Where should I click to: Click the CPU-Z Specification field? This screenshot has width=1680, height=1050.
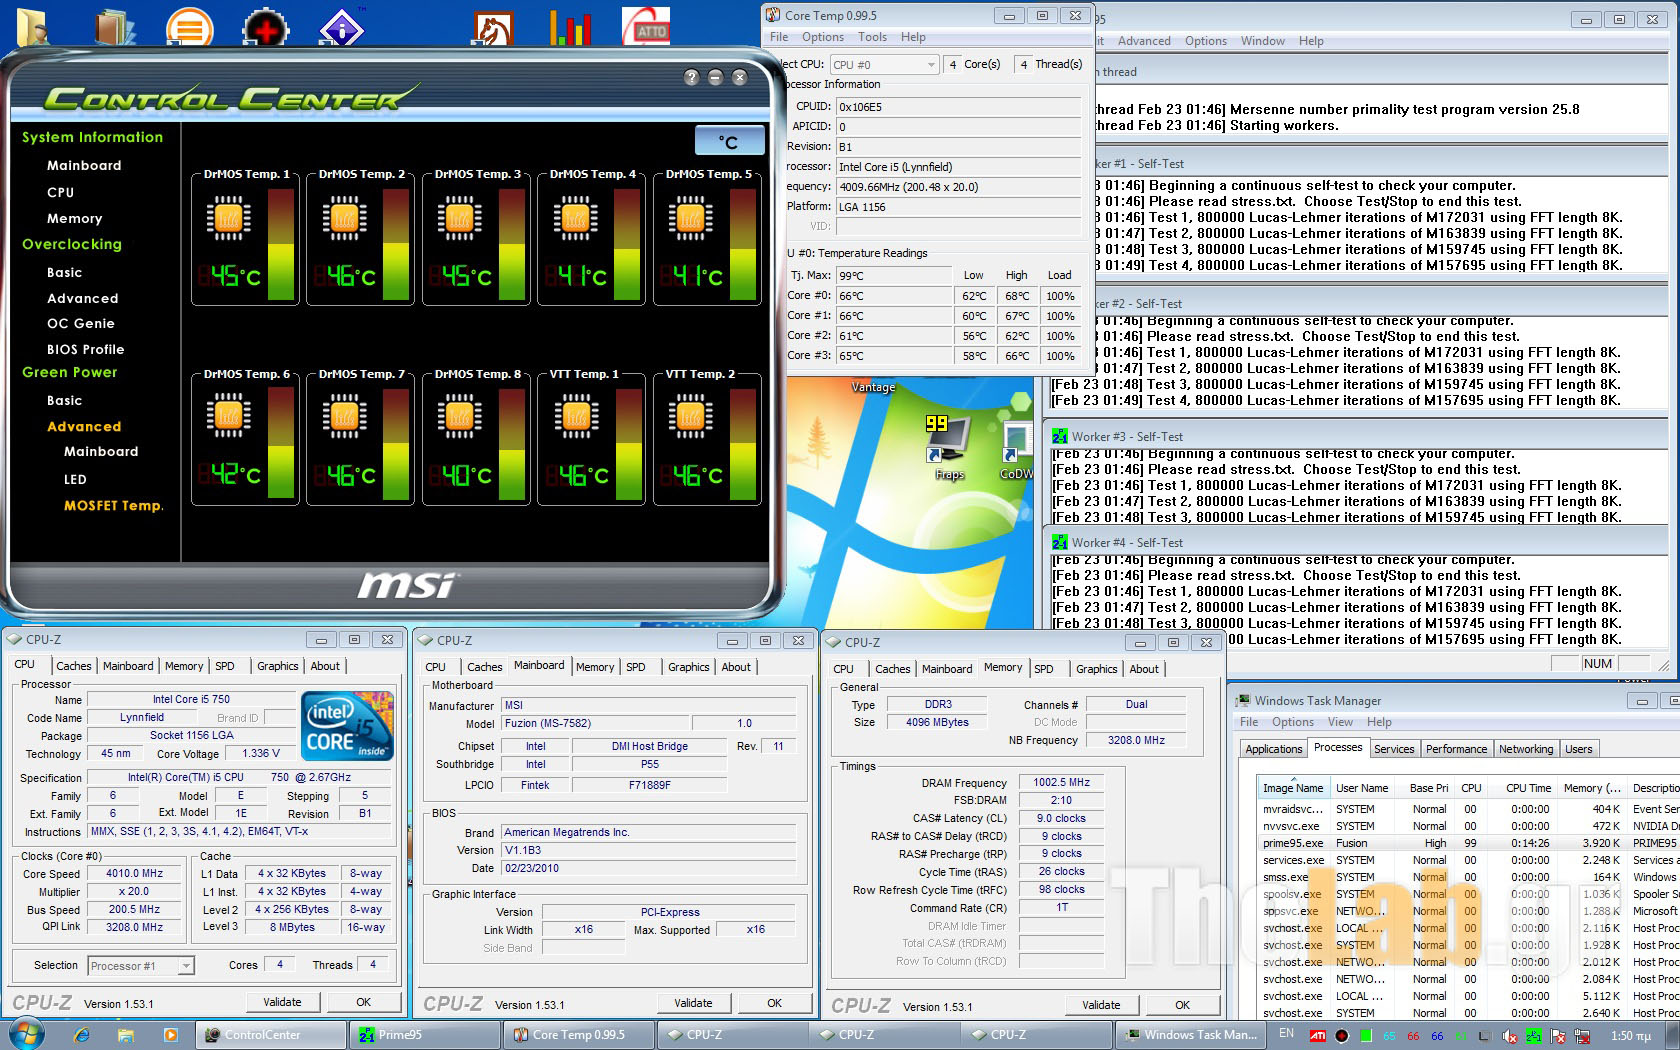pyautogui.click(x=239, y=777)
